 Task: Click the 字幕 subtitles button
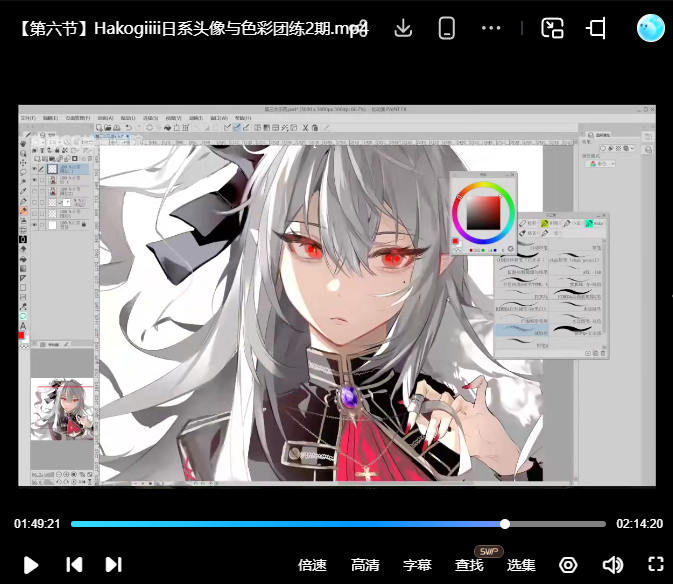[x=417, y=565]
